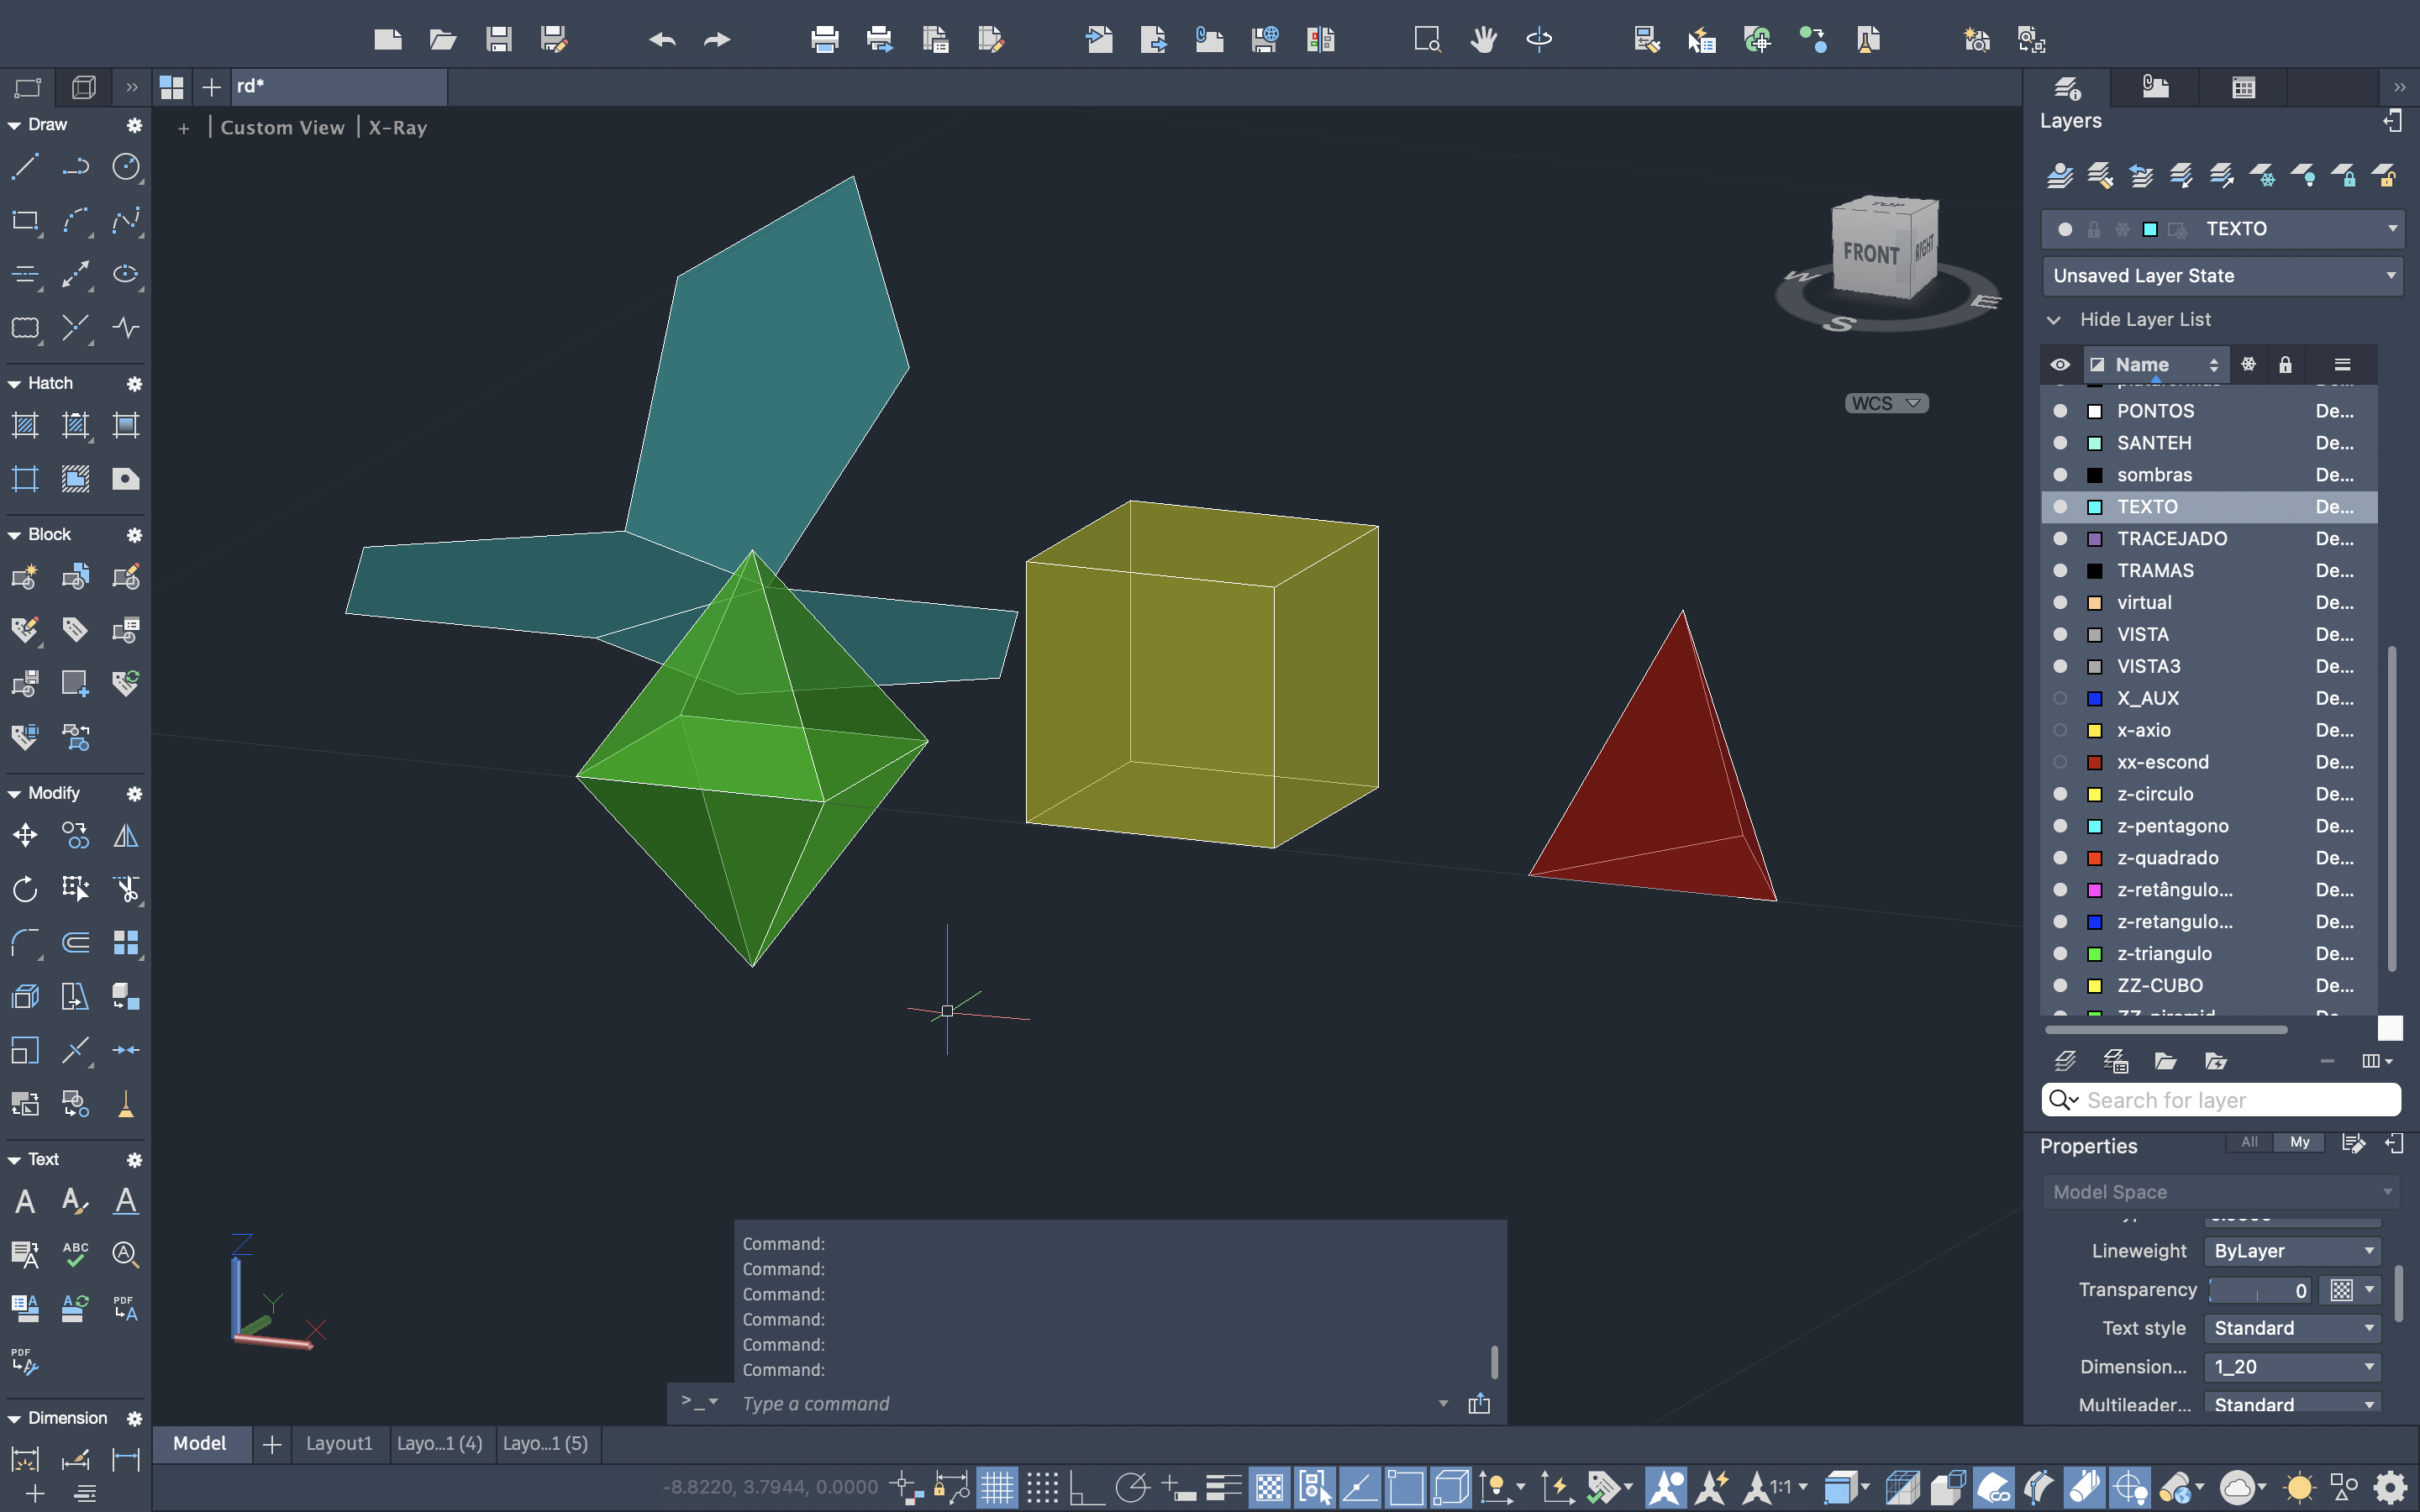
Task: Select the Rotate tool in Modify
Action: (25, 889)
